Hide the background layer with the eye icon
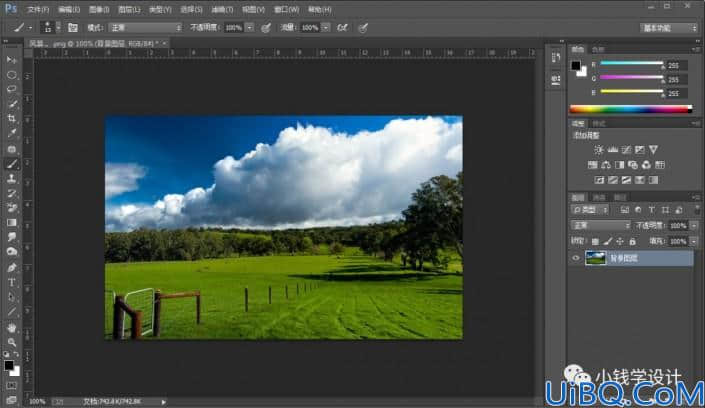This screenshot has width=705, height=408. click(576, 258)
